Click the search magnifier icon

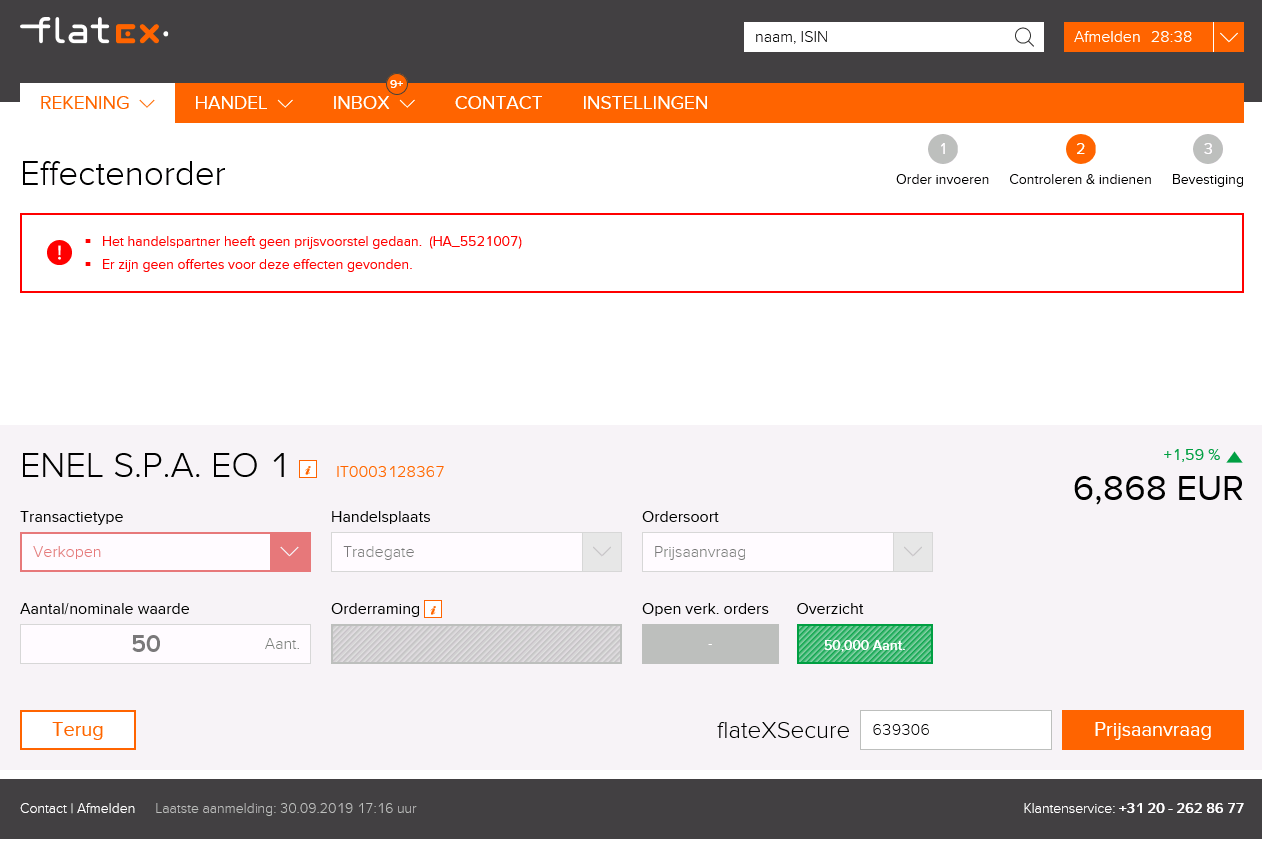point(1024,37)
